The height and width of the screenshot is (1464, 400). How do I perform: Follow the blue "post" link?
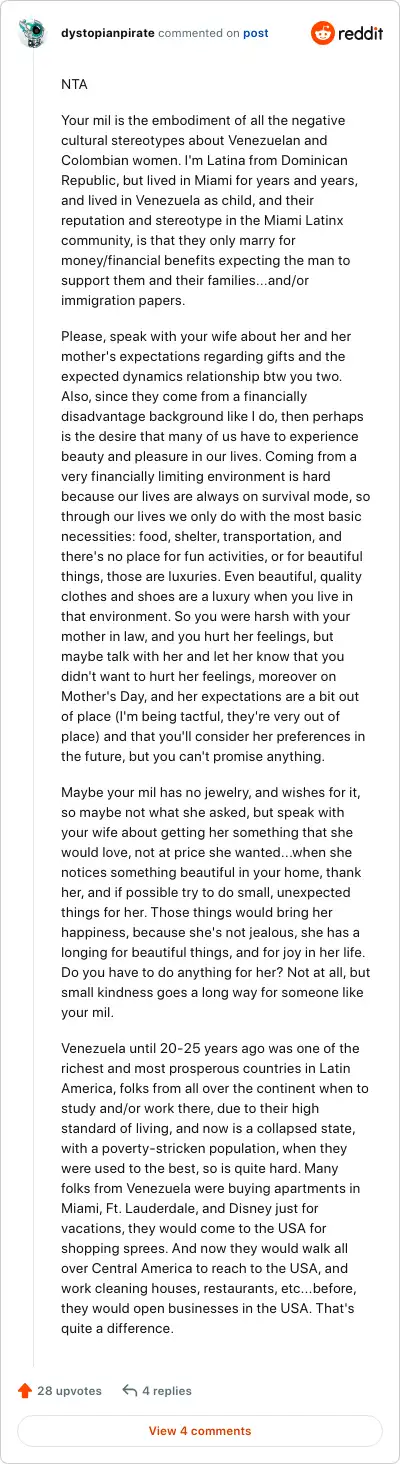tap(256, 33)
